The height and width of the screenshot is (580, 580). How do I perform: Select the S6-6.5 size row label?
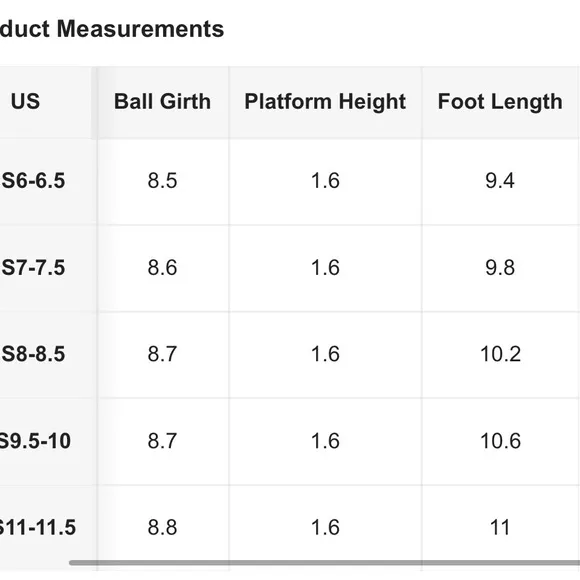pos(33,181)
